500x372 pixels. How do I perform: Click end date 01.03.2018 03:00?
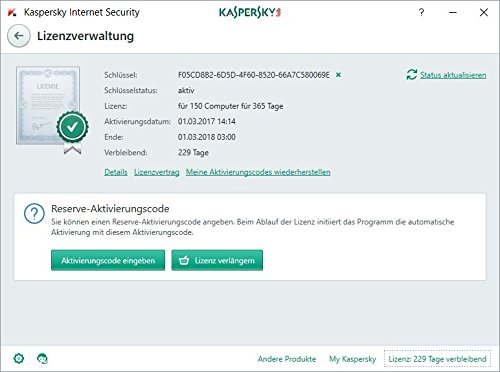pos(207,137)
